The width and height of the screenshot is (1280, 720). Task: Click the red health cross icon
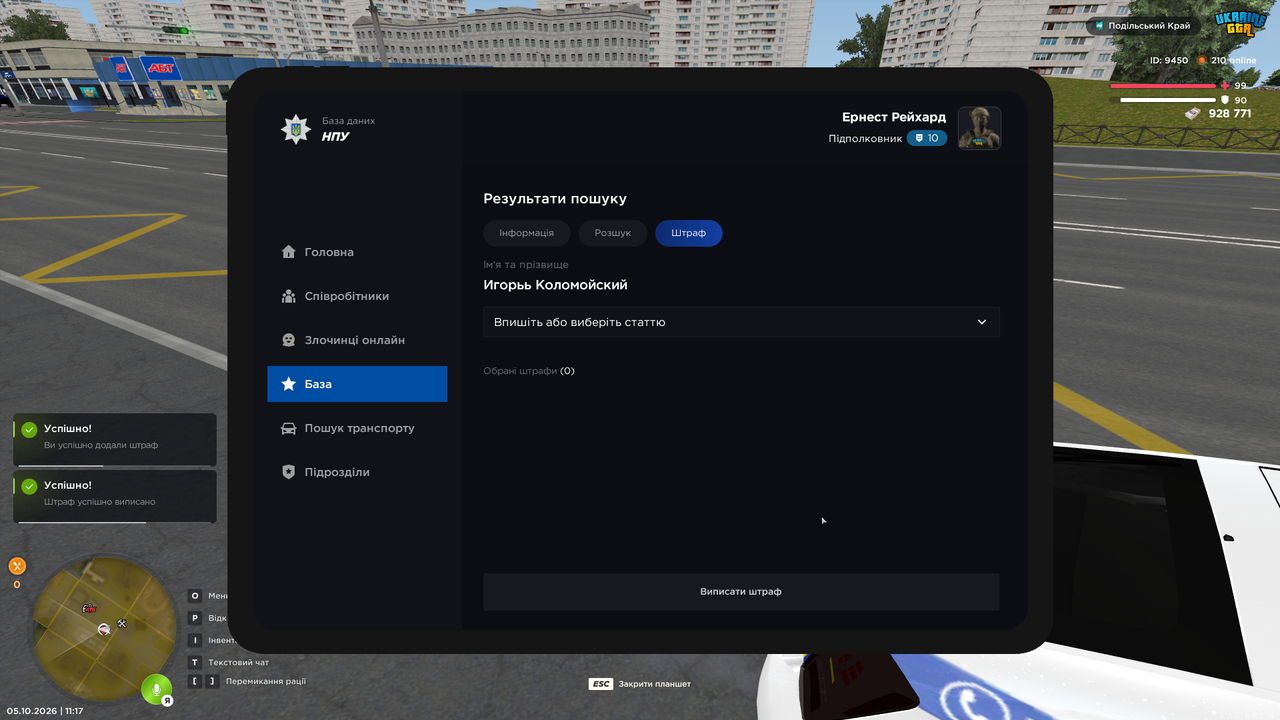[1225, 86]
